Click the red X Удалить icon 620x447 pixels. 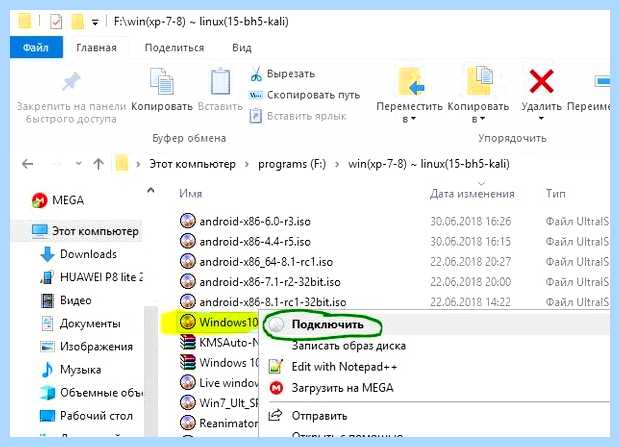(541, 81)
